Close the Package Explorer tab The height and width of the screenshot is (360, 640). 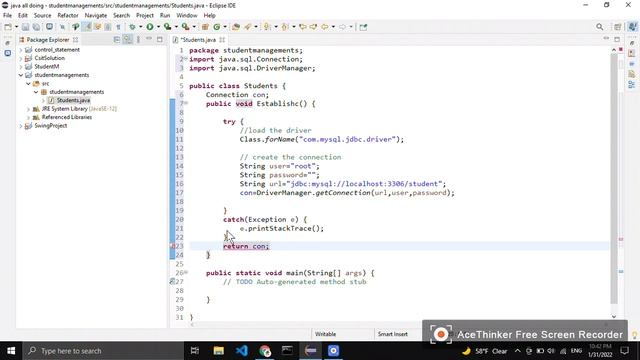coord(76,40)
